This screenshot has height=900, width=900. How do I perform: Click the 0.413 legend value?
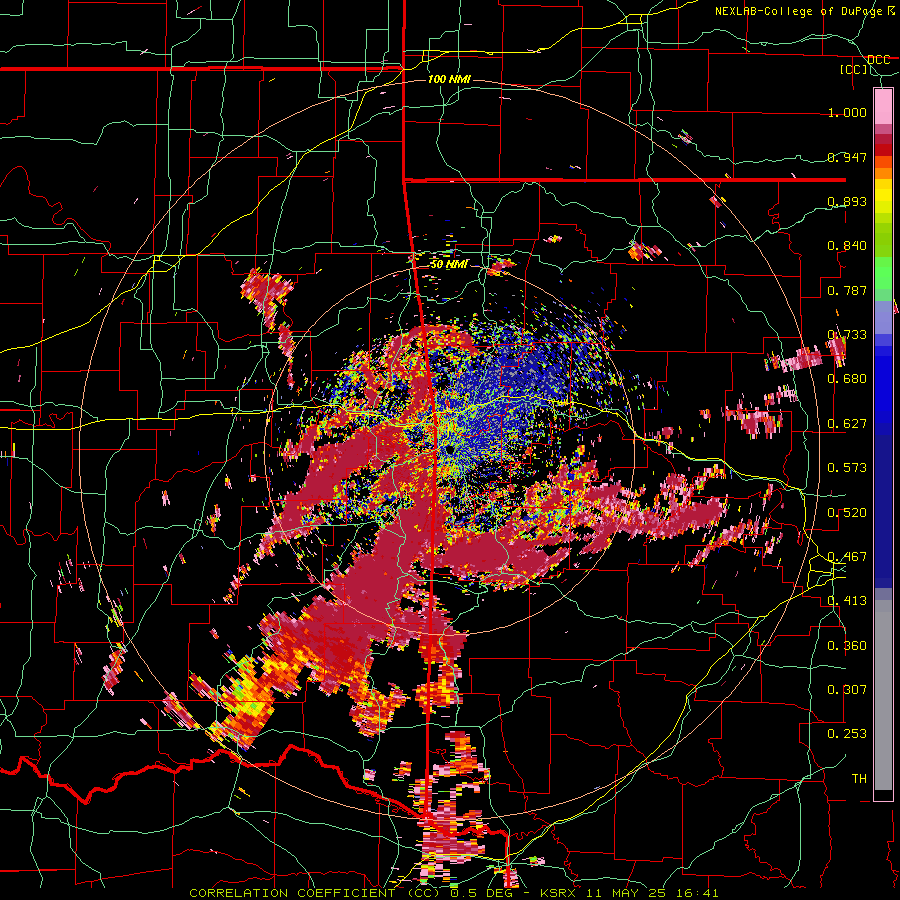847,601
